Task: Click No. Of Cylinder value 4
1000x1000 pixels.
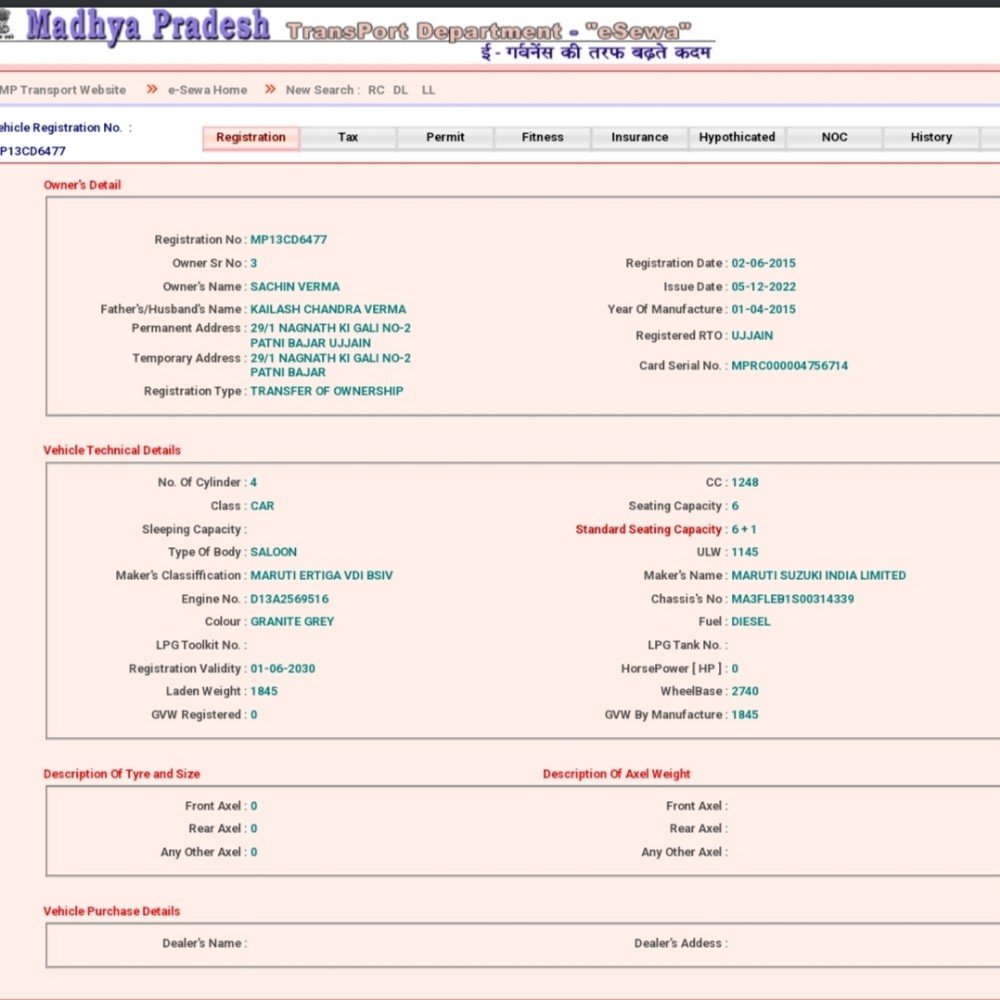Action: pyautogui.click(x=254, y=483)
